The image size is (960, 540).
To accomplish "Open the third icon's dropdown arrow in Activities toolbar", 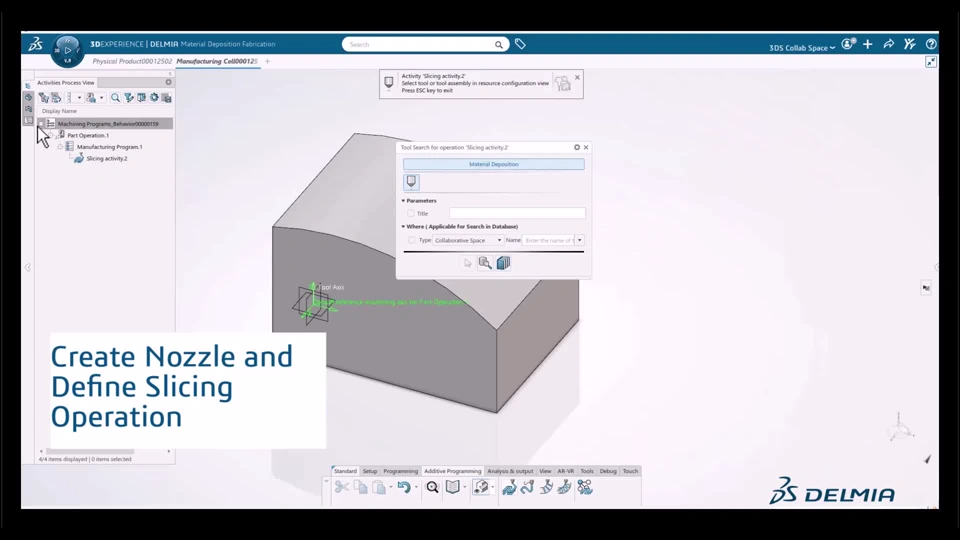I will [79, 98].
